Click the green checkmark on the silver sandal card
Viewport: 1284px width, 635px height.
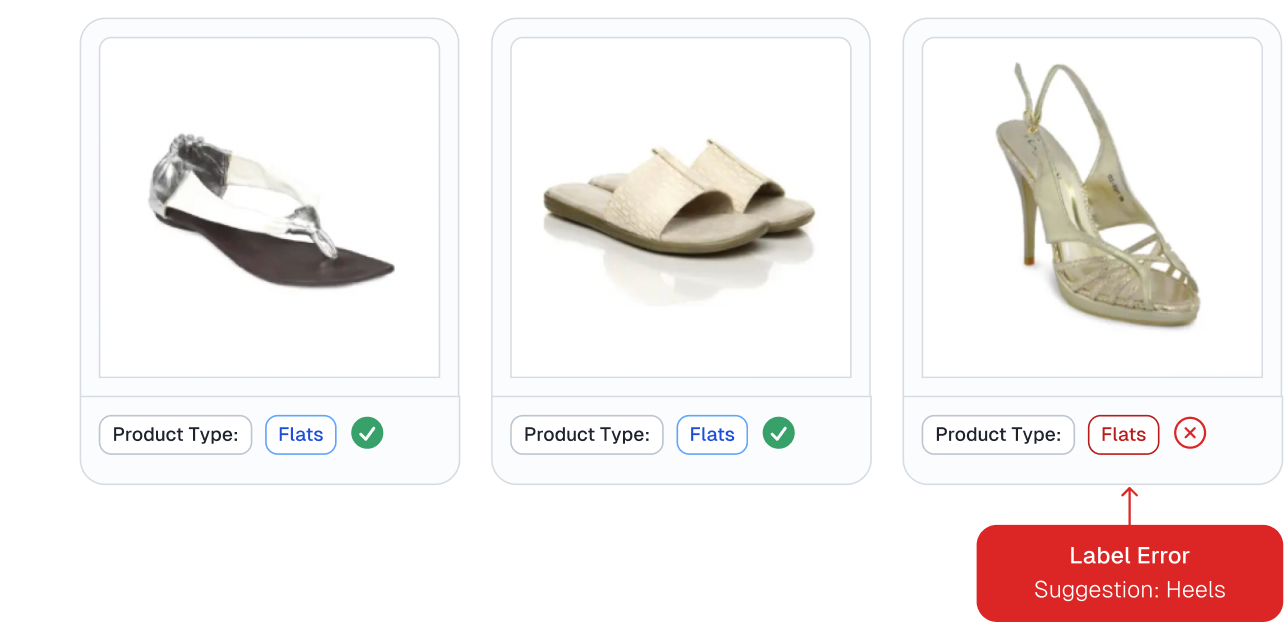[x=368, y=433]
